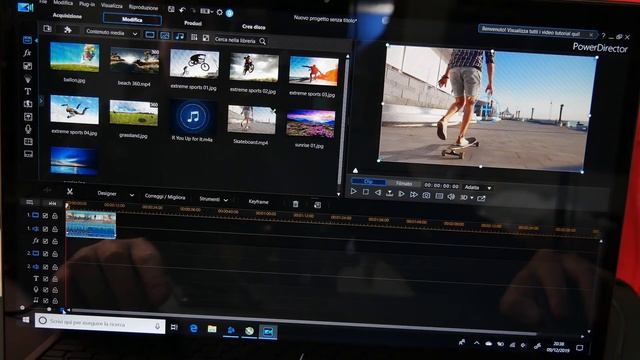Expand the Strumenti dropdown
Screen dimensions: 640x360
pyautogui.click(x=226, y=200)
